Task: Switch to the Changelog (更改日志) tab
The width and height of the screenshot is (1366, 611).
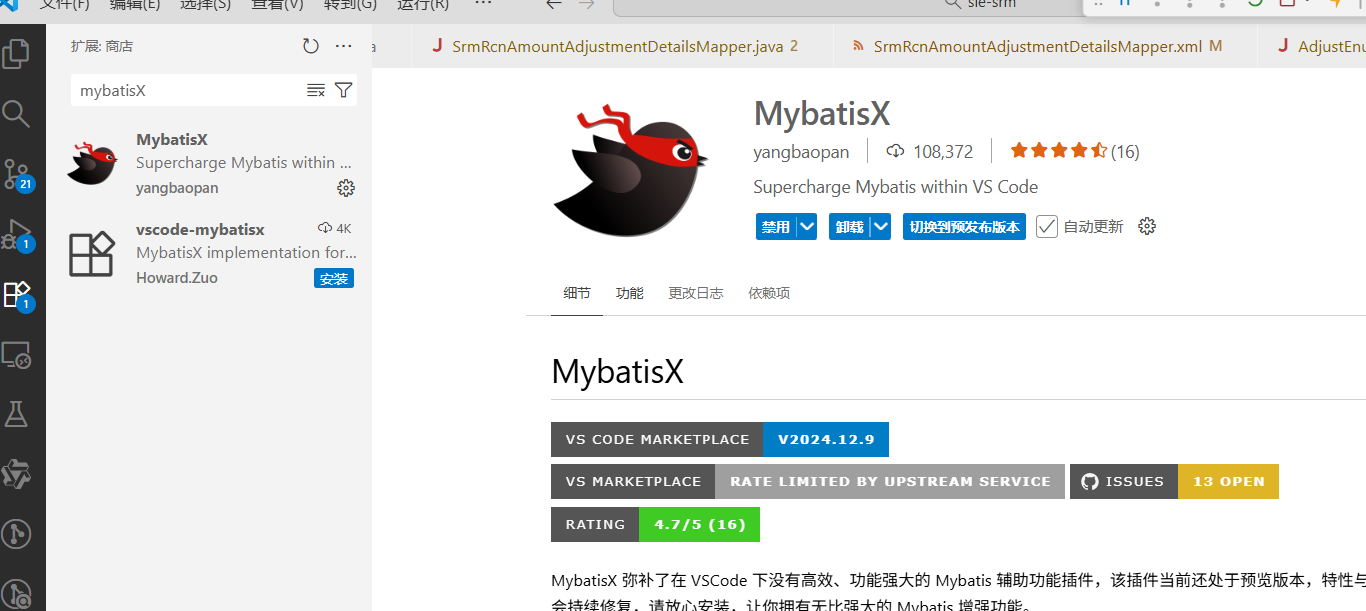Action: pos(696,293)
